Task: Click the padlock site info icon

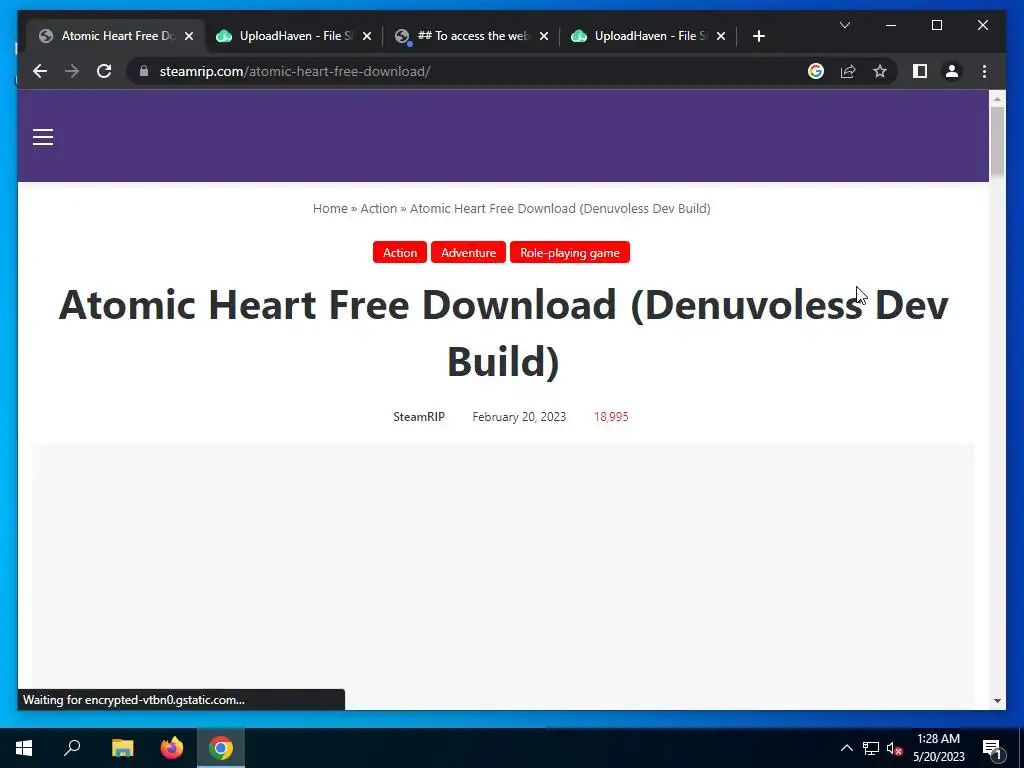Action: click(x=144, y=71)
